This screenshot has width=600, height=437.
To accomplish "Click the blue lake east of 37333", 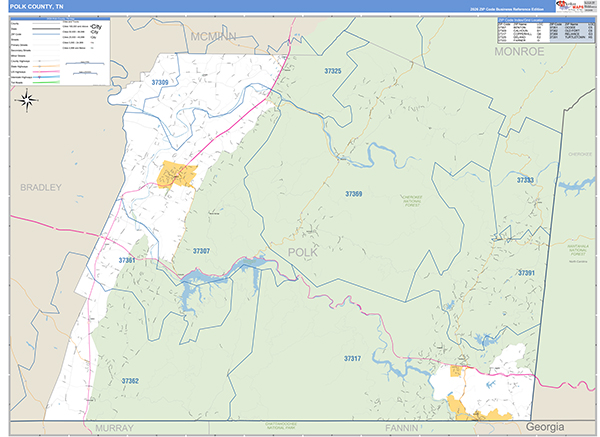I will 576,186.
